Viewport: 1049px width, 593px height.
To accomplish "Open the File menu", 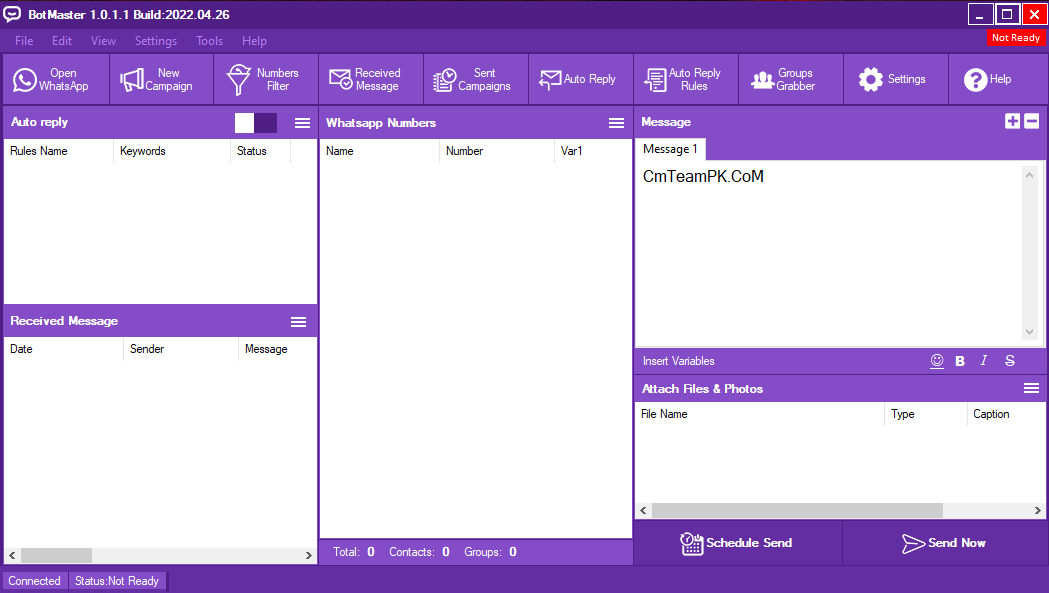I will coord(24,41).
